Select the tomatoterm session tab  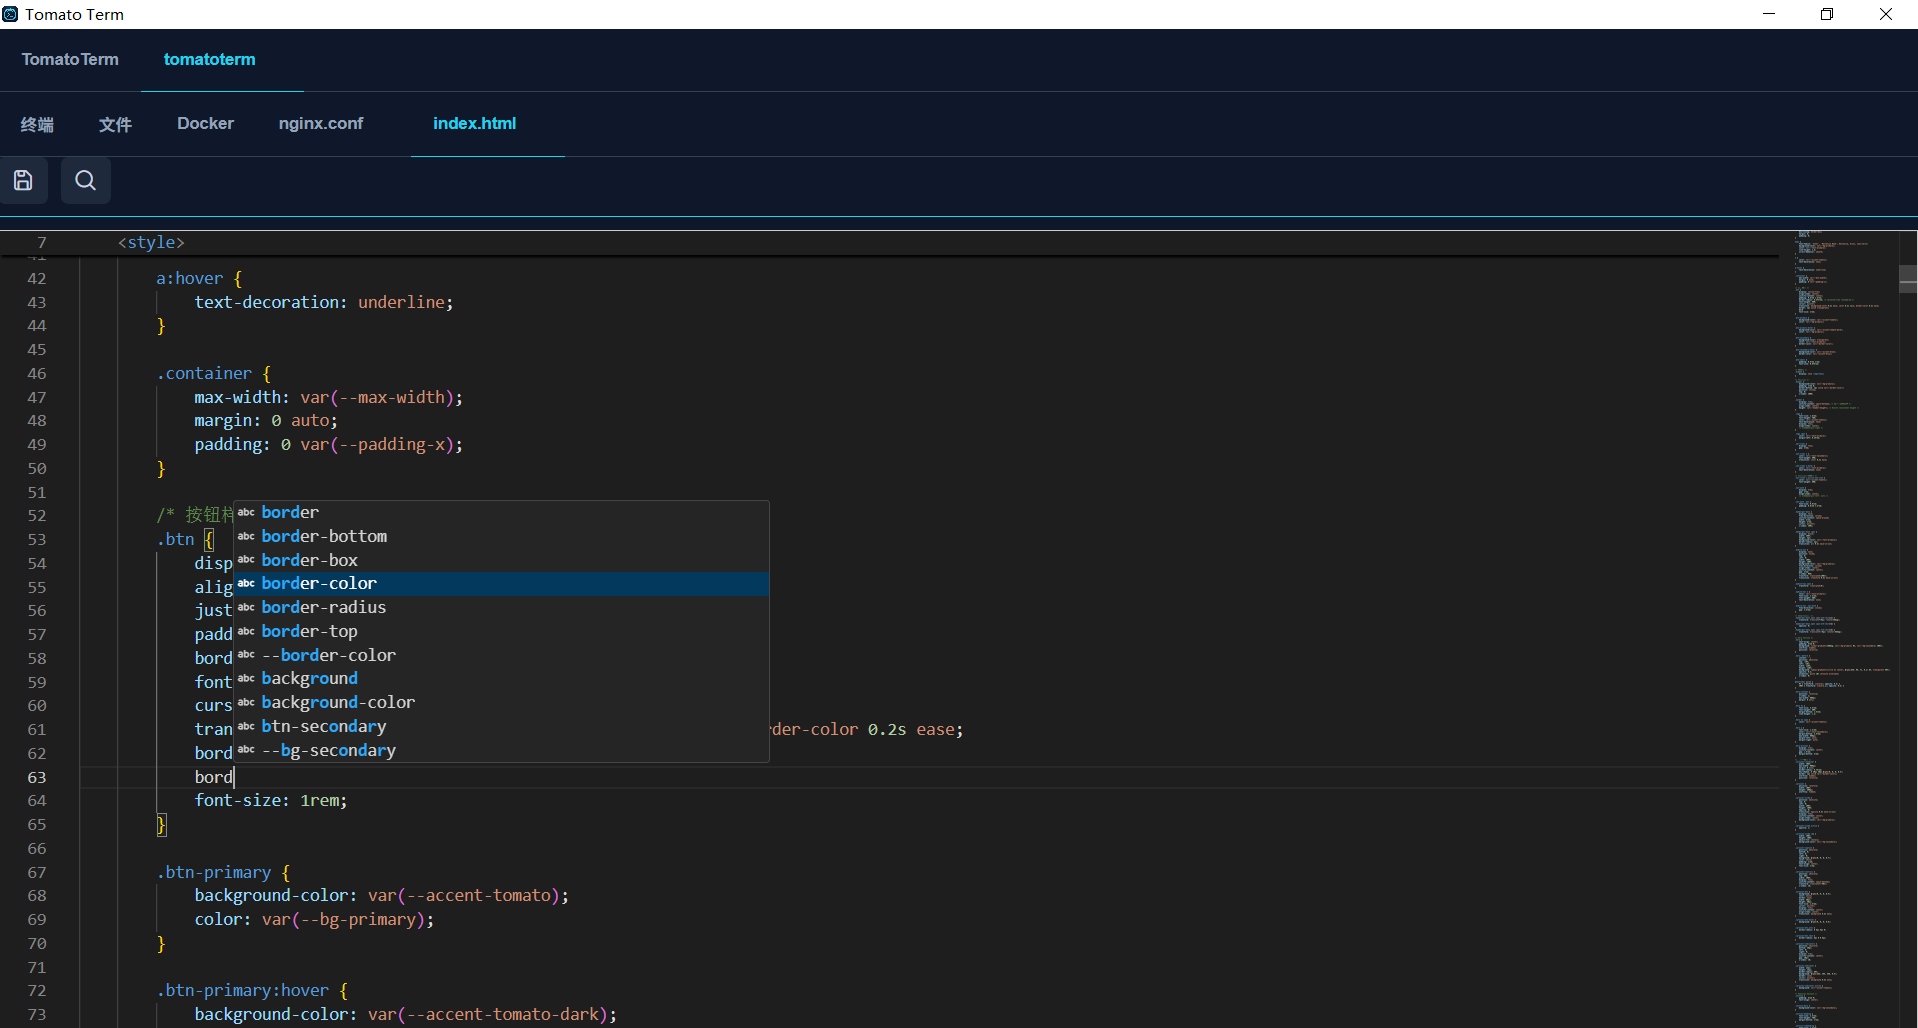[x=209, y=60]
